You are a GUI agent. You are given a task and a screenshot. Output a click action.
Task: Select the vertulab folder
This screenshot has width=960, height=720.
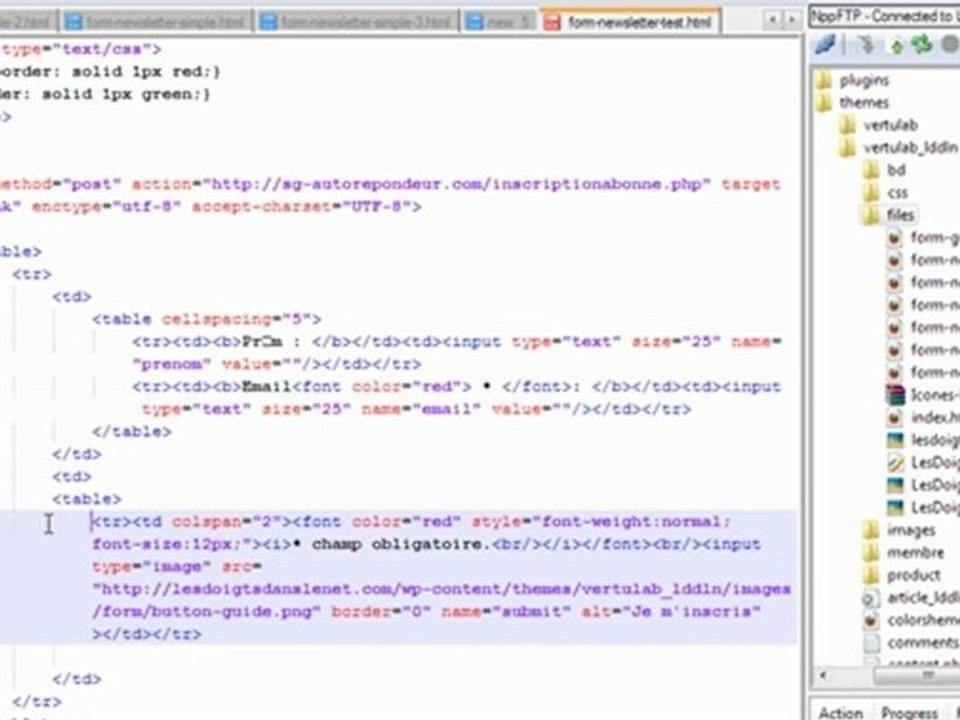coord(890,125)
